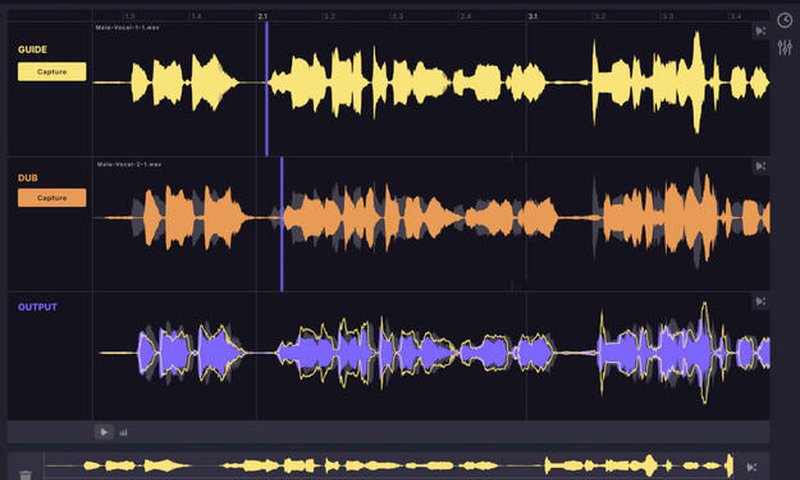Click the Capture button under DUB
This screenshot has width=800, height=480.
click(52, 198)
